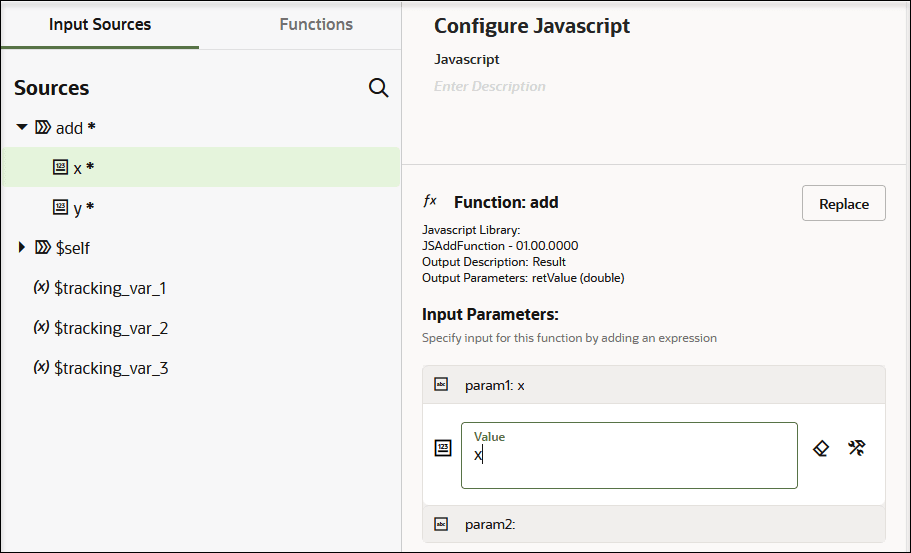Click the numeric type icon beside x
911x553 pixels.
(x=61, y=168)
